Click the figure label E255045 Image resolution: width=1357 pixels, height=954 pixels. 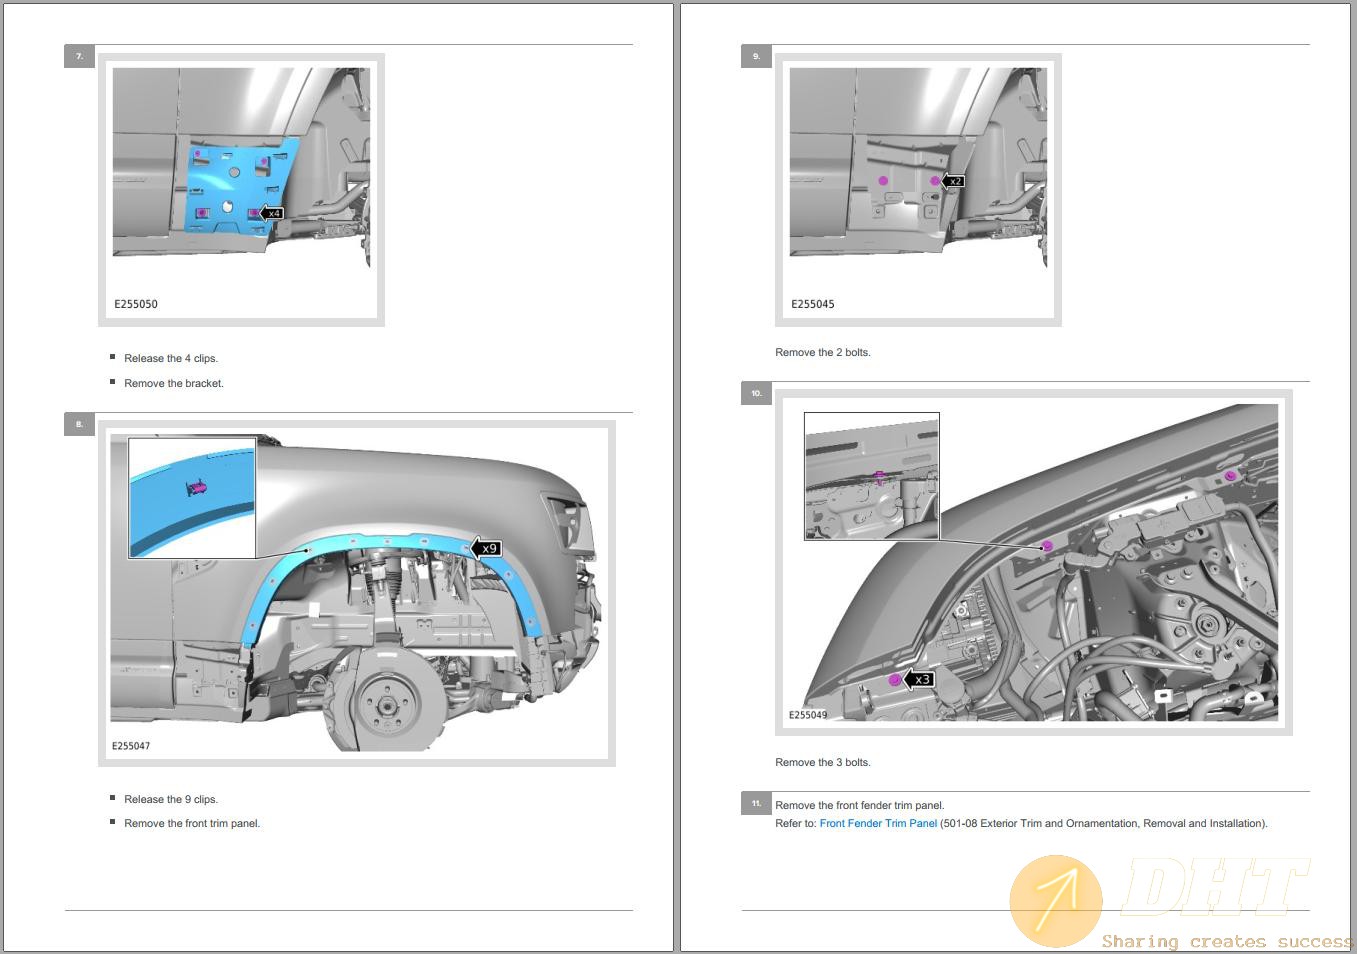tap(813, 304)
